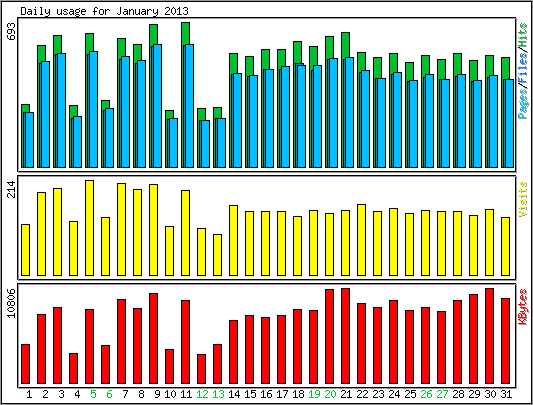This screenshot has height=405, width=533.
Task: Click the red KBytes bar for day 4
Action: point(73,368)
